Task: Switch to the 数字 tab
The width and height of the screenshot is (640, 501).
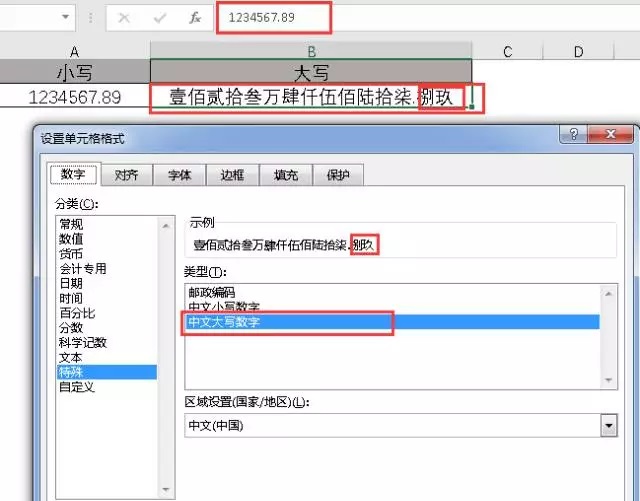Action: [x=73, y=174]
